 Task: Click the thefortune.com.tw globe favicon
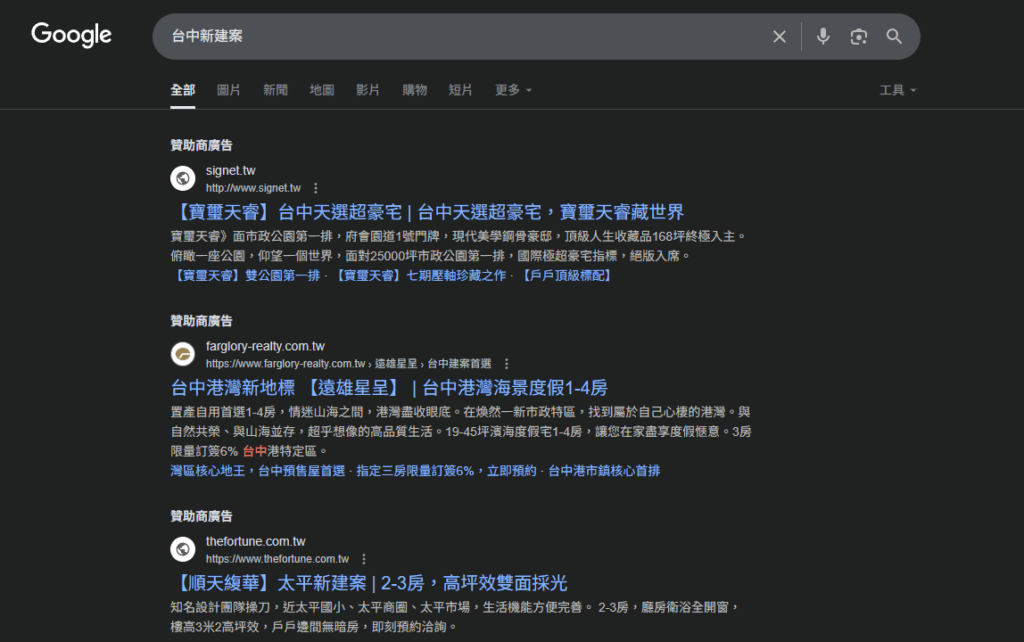(x=183, y=549)
